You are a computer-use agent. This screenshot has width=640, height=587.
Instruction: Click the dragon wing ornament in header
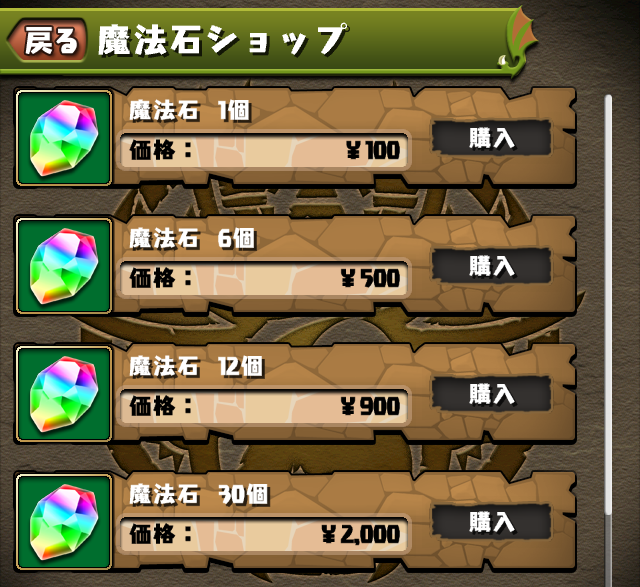(518, 41)
